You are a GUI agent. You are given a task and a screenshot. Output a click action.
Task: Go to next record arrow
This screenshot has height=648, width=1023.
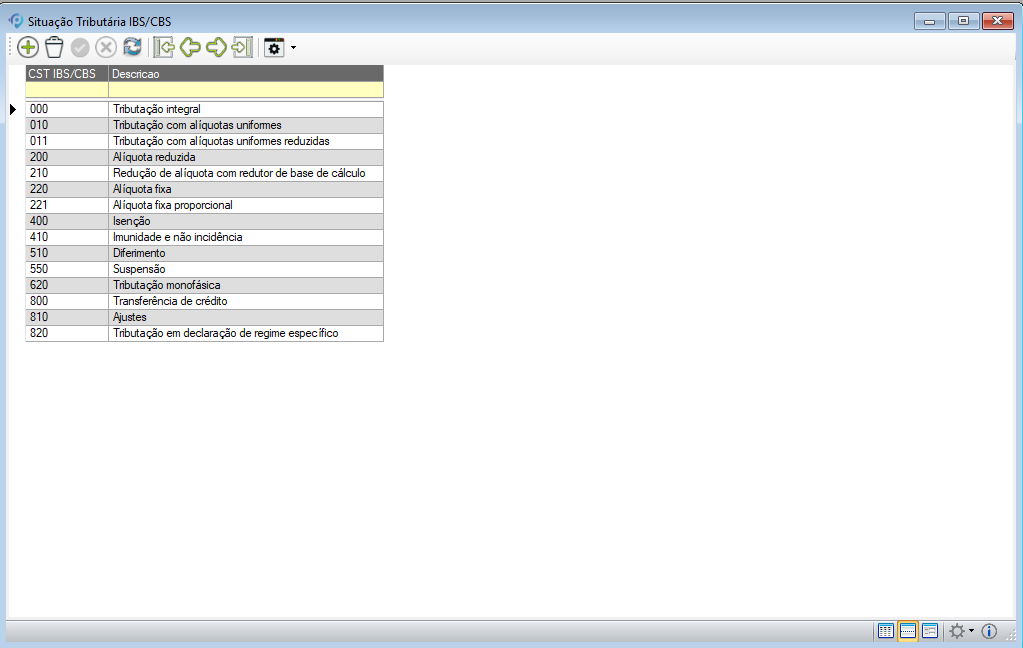pyautogui.click(x=216, y=48)
